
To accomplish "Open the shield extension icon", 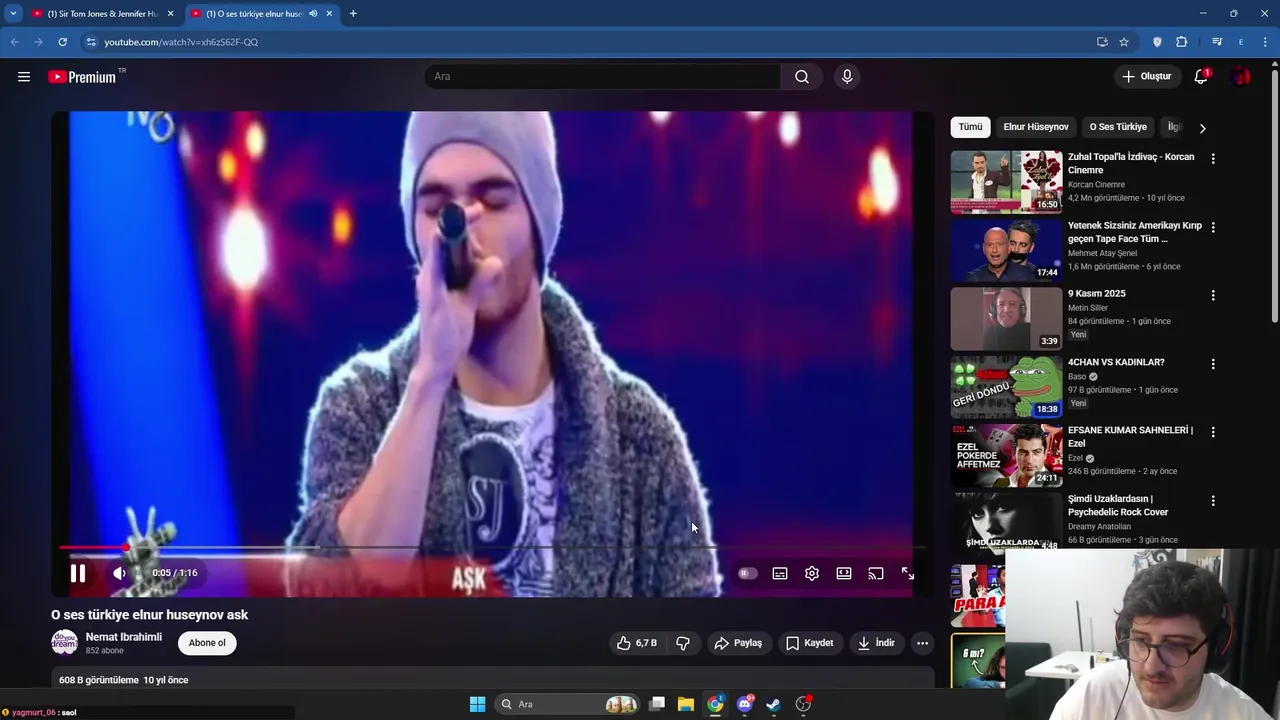I will [x=1157, y=42].
